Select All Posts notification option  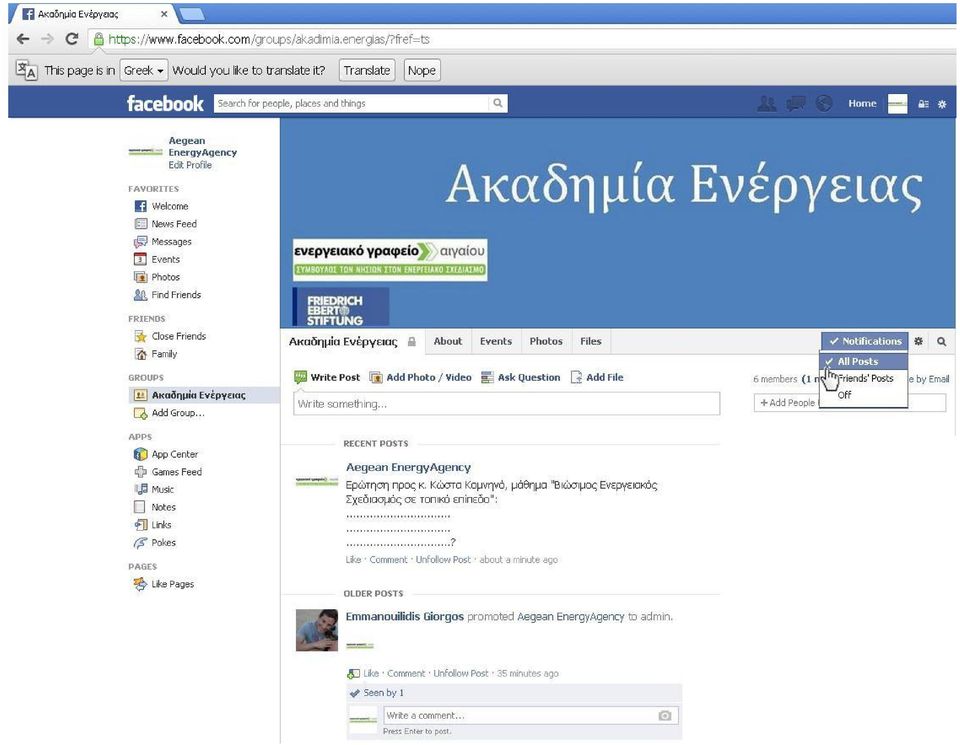coord(863,362)
